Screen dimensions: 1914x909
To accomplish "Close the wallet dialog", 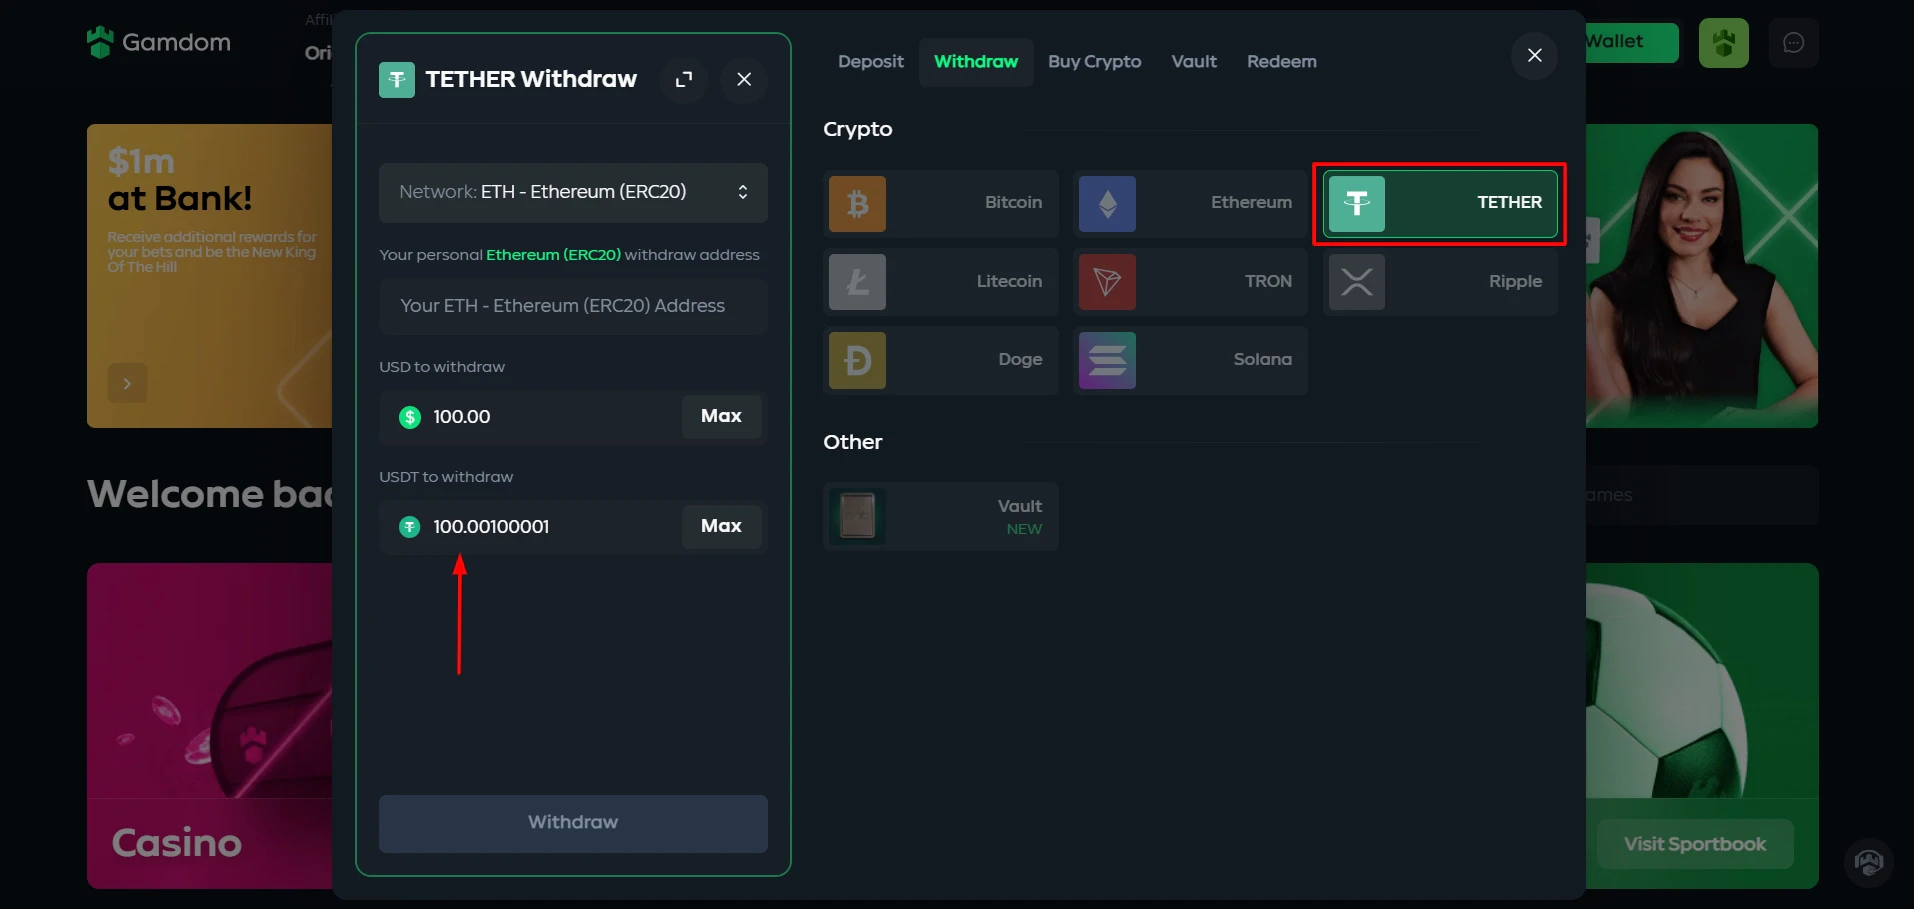I will point(1534,55).
